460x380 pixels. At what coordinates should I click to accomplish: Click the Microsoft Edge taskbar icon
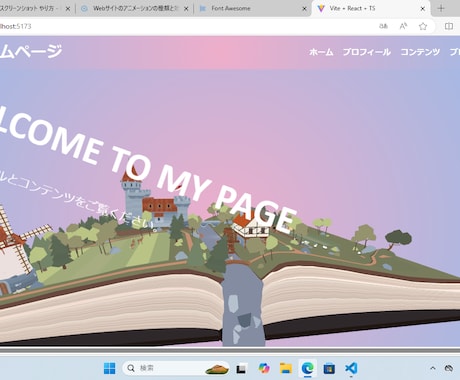pyautogui.click(x=308, y=368)
